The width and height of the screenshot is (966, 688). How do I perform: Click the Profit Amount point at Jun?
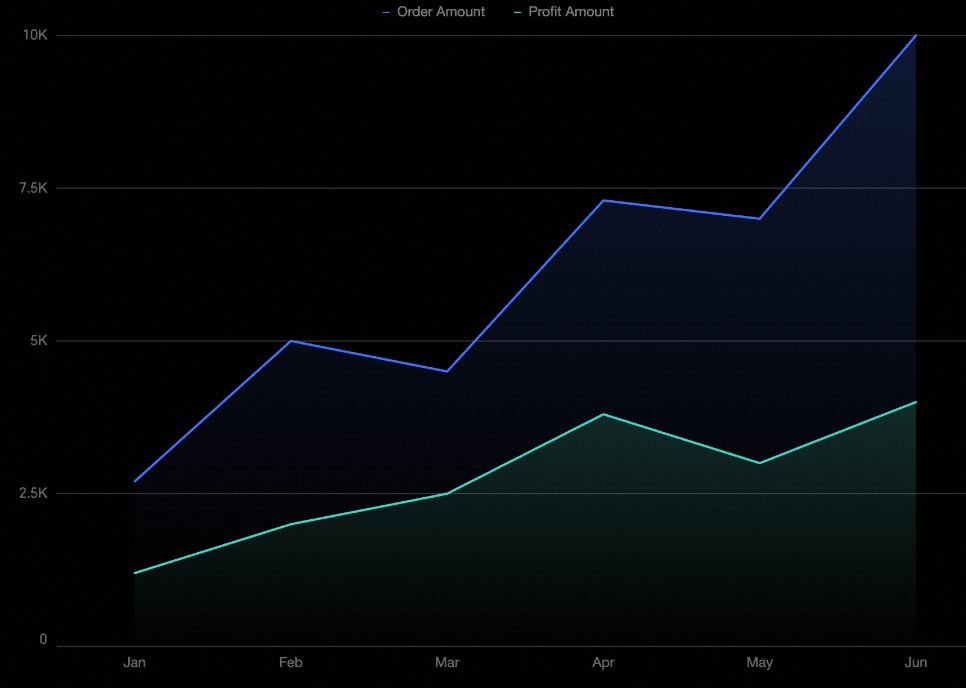[x=916, y=402]
